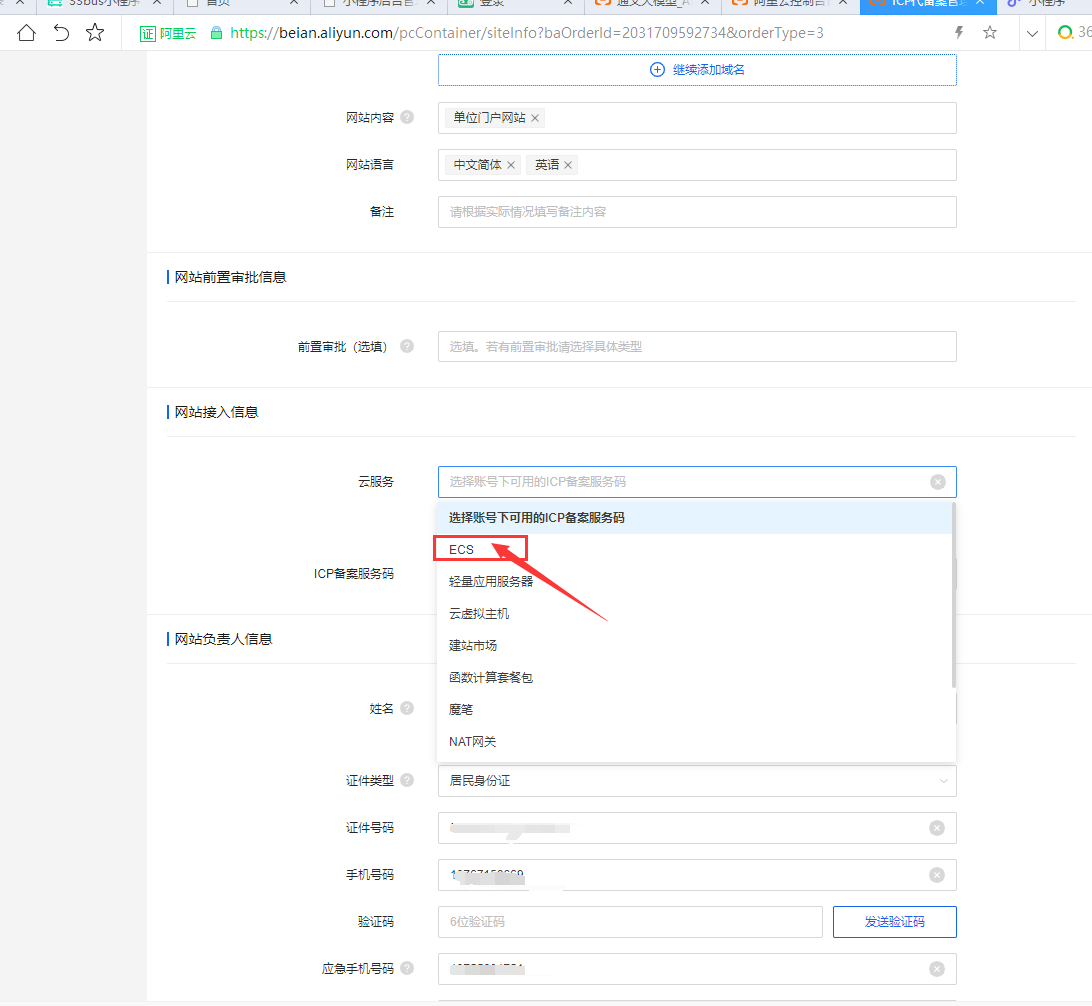Choose 轻量应用服务器 in the dropdown
This screenshot has height=1006, width=1092.
[491, 581]
